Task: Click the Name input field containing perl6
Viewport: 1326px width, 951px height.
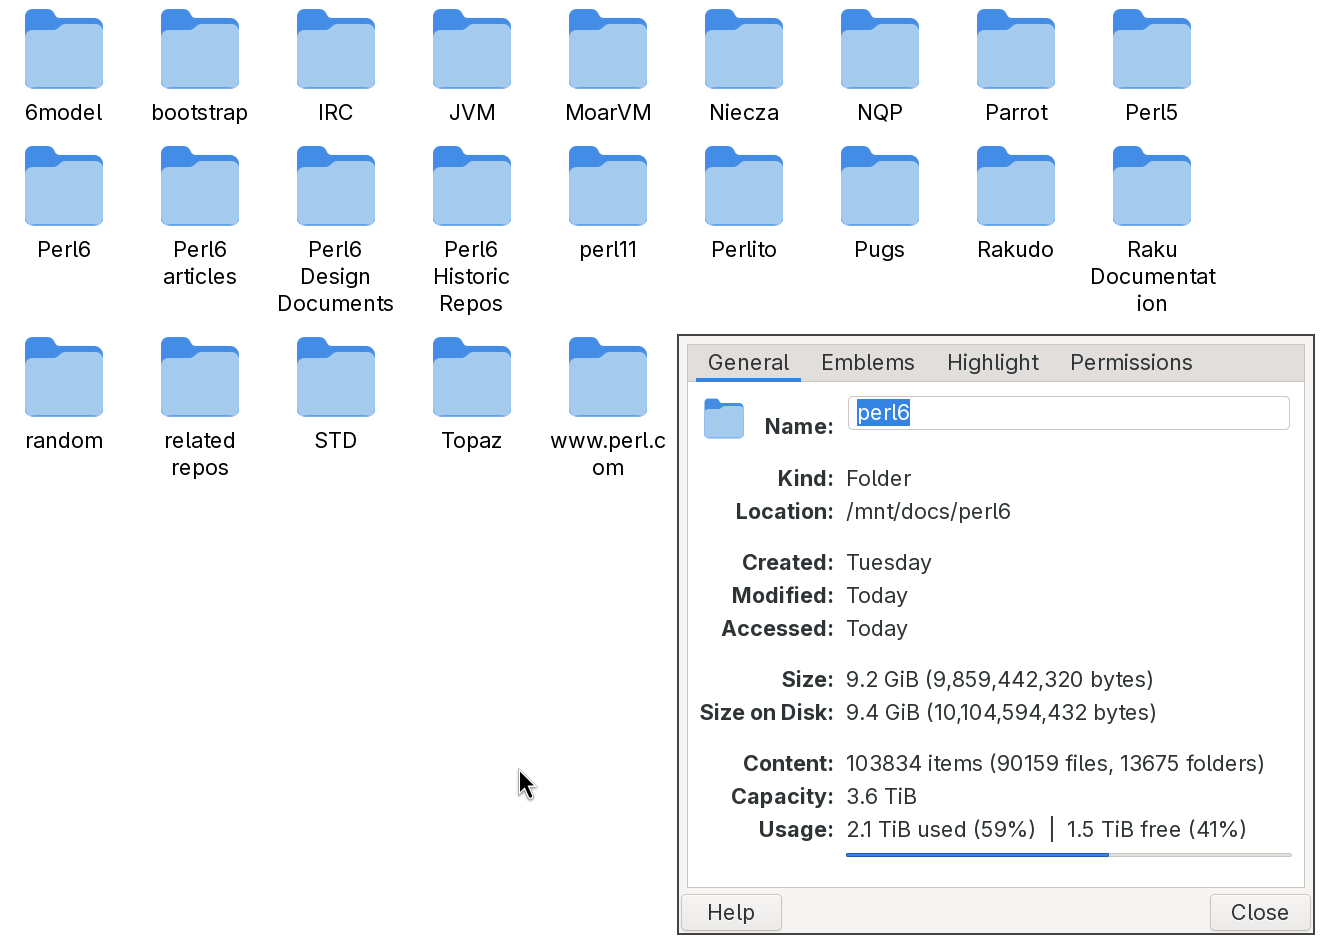Action: tap(1069, 413)
